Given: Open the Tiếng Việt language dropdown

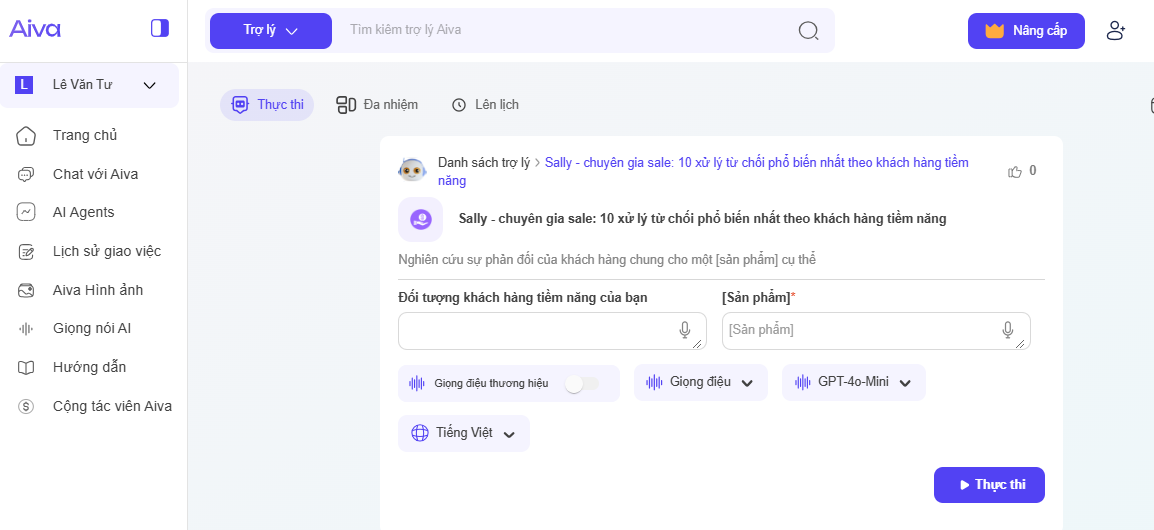Looking at the screenshot, I should (x=463, y=433).
